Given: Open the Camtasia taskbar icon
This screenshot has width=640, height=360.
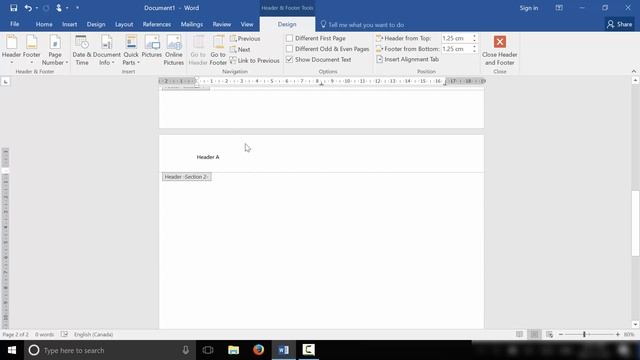Looking at the screenshot, I should click(x=309, y=350).
